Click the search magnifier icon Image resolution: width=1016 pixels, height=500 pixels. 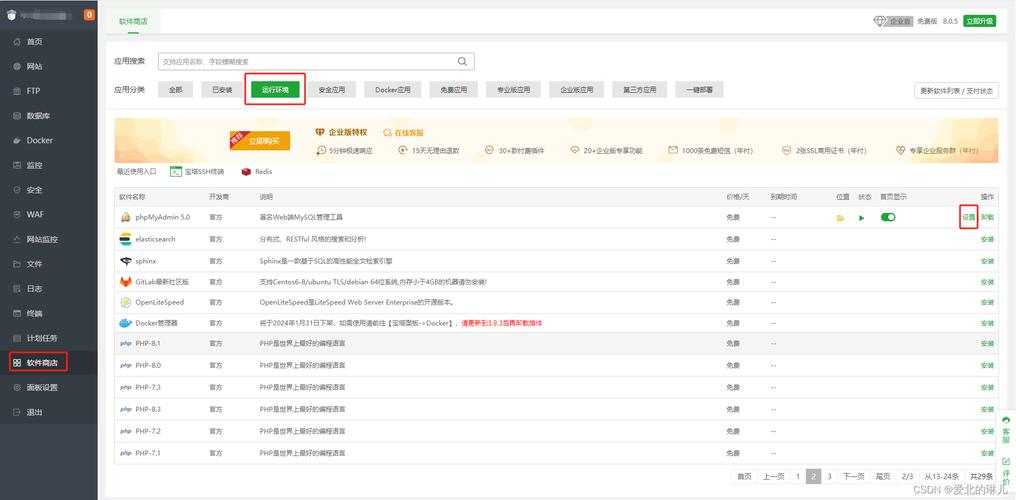tap(462, 62)
